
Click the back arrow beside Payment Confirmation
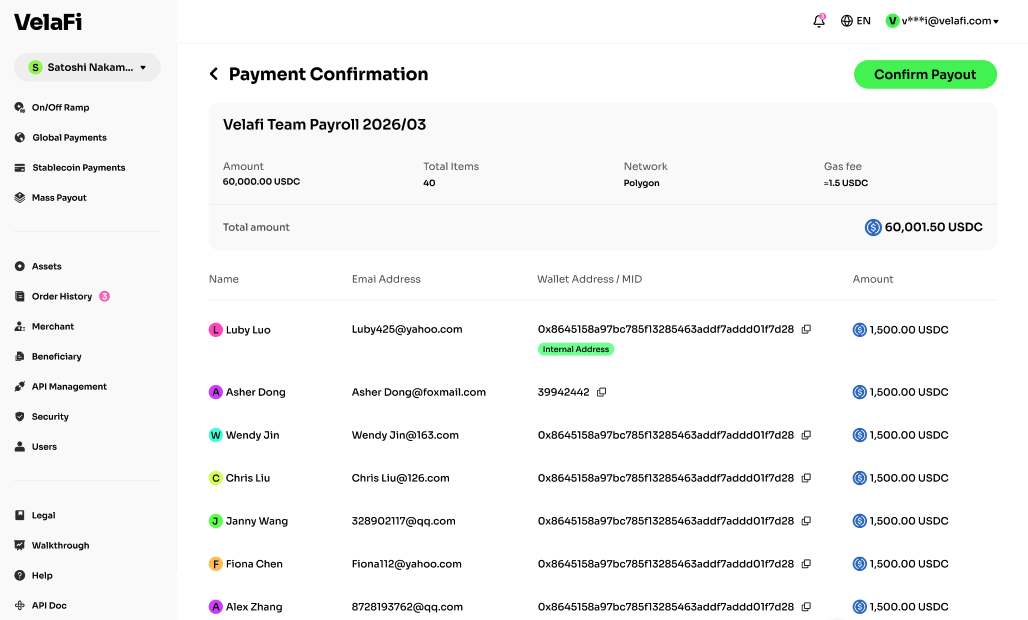click(x=214, y=74)
